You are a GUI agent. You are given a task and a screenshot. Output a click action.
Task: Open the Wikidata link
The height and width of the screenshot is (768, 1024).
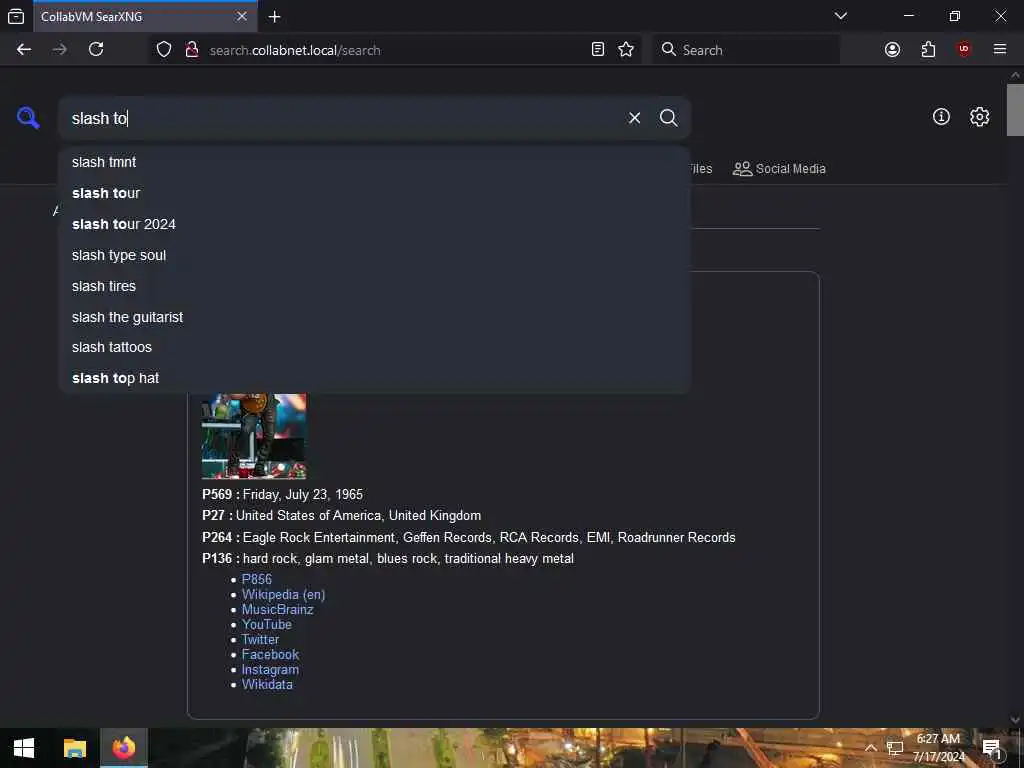tap(267, 684)
